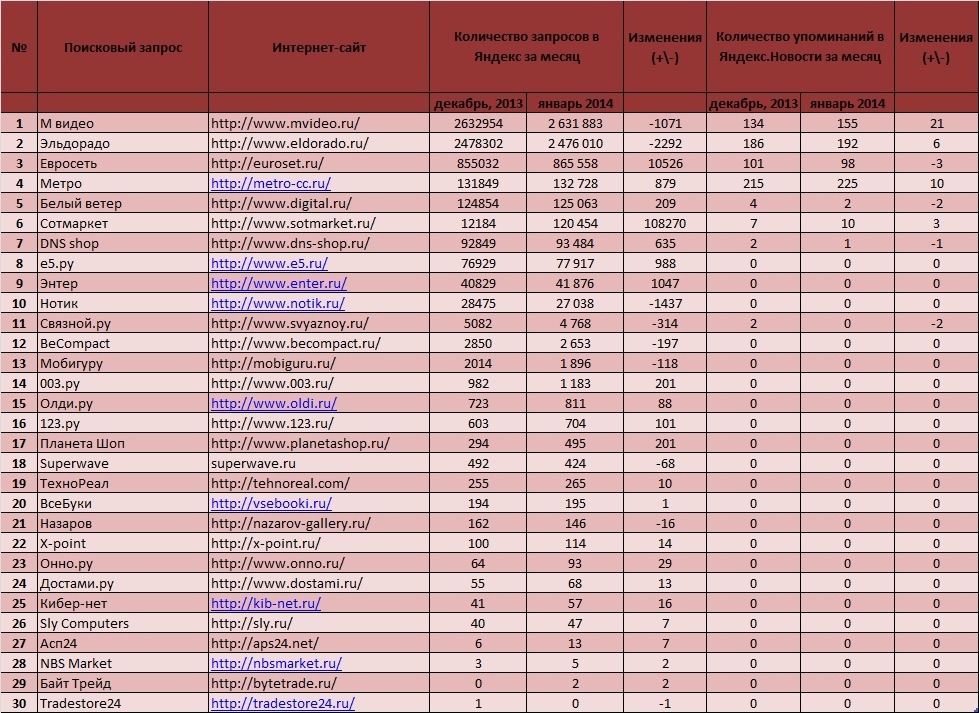Select the 'Байт Трейд' cell
979x713 pixels.
coord(123,683)
